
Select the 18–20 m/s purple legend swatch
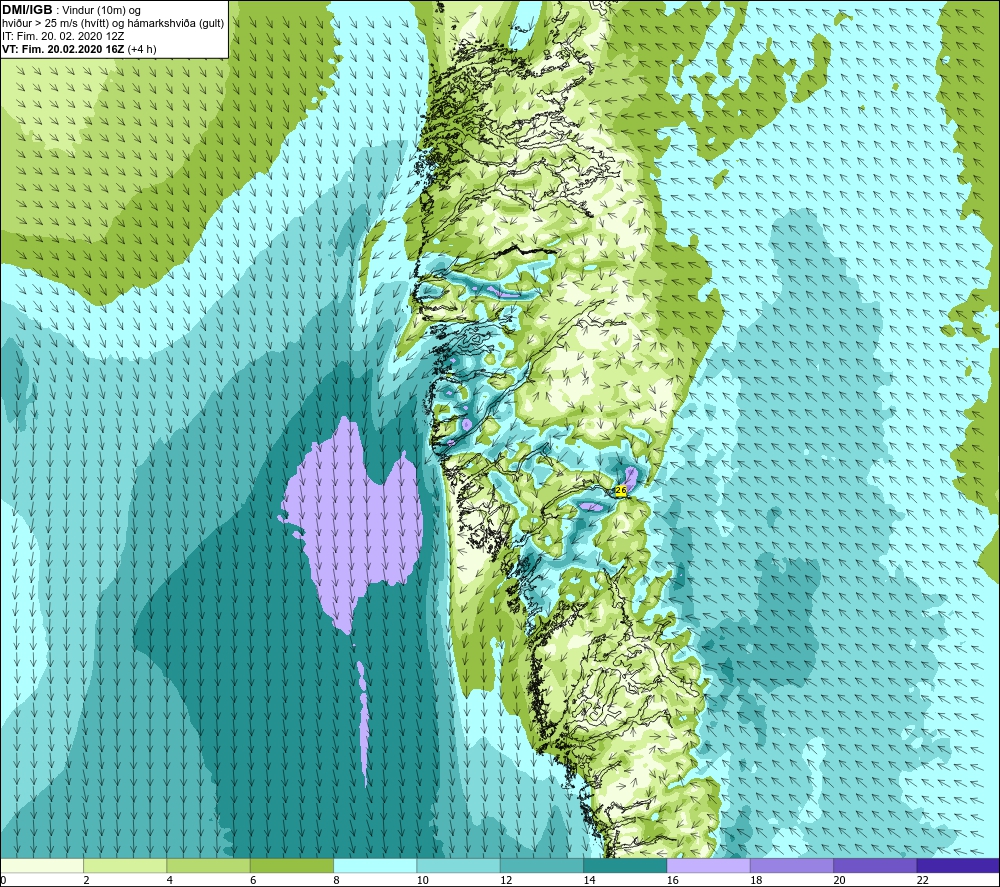click(791, 866)
